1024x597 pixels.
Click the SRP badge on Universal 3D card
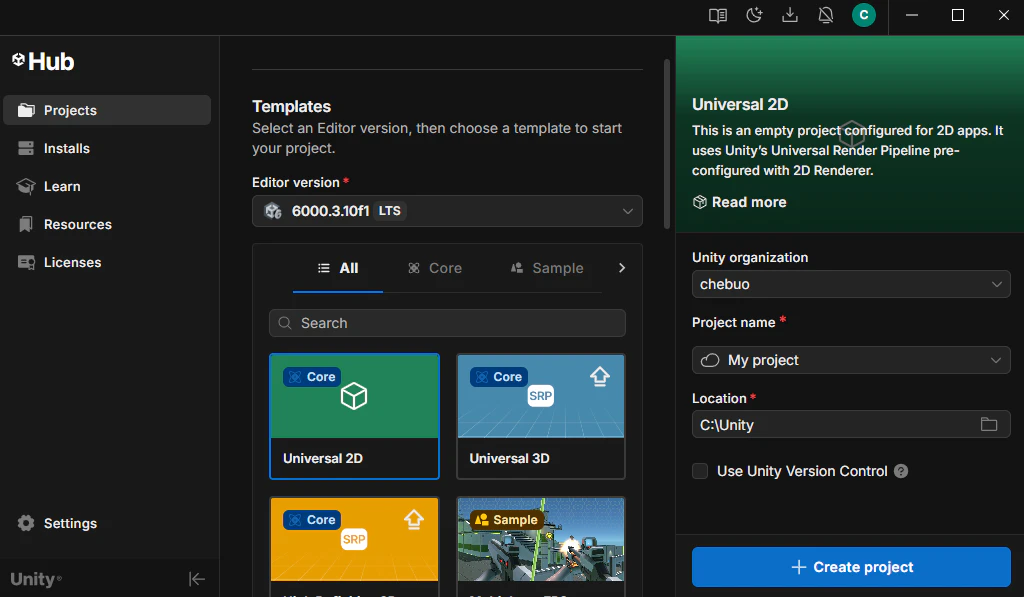pyautogui.click(x=541, y=396)
